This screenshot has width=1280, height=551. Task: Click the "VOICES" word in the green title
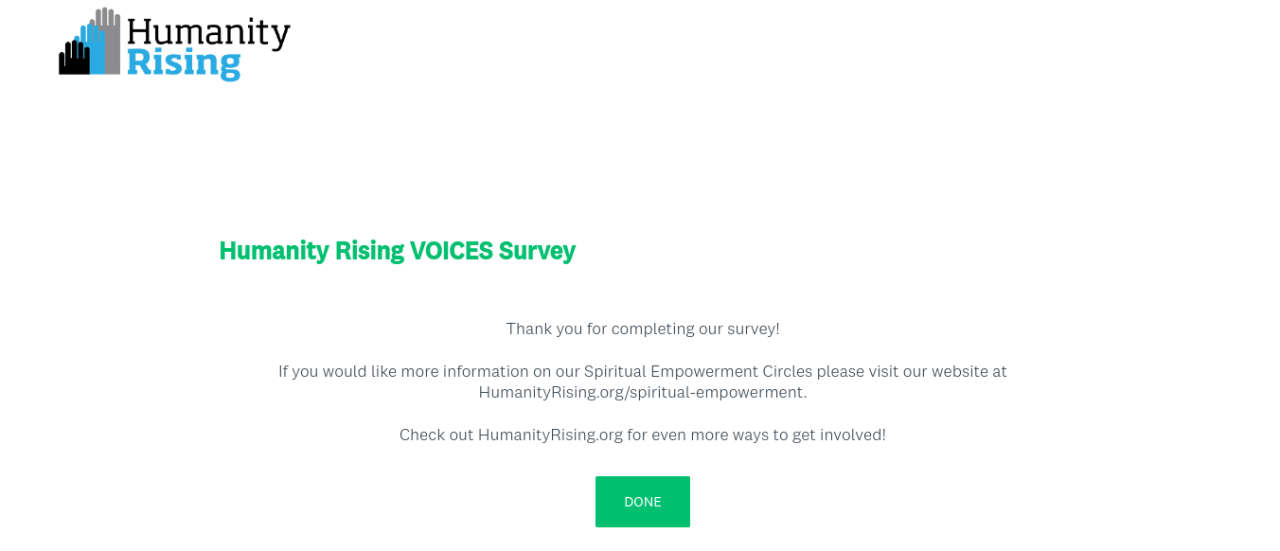point(451,250)
